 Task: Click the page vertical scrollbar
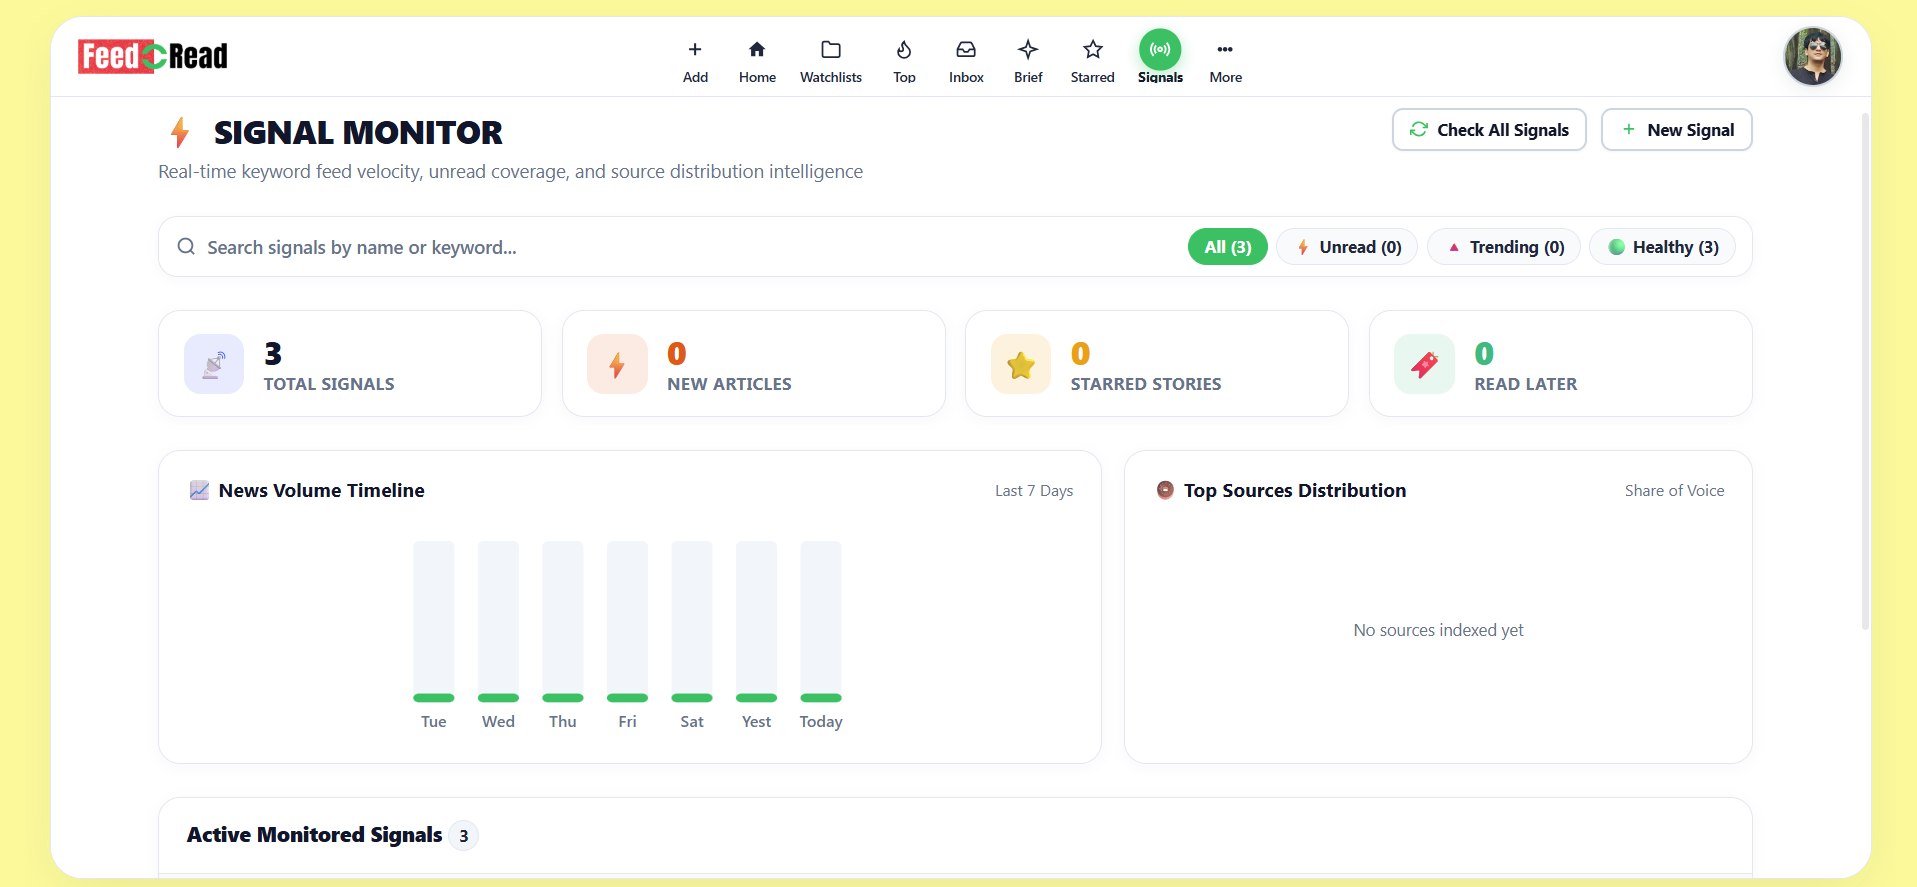click(x=1865, y=370)
